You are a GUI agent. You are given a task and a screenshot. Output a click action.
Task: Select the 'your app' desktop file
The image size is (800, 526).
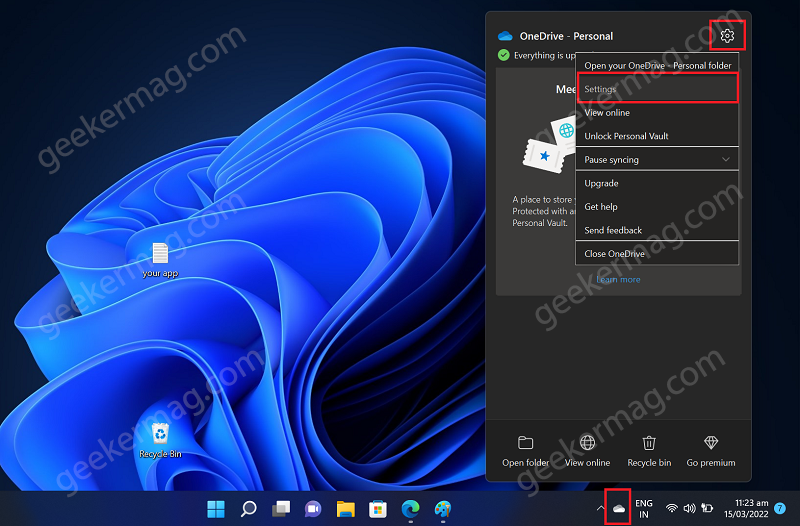tap(160, 260)
